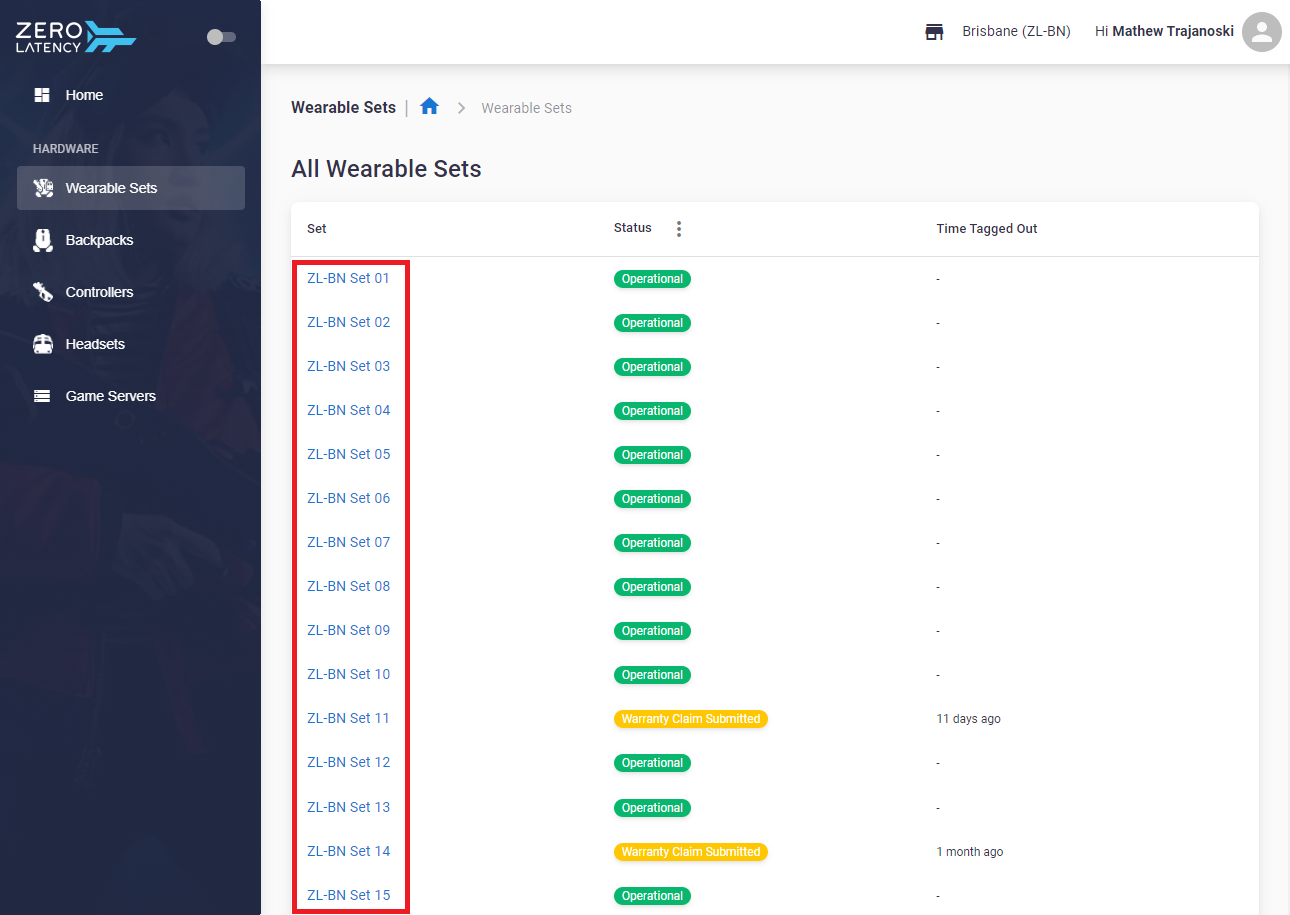Open ZL-BN Set 08 link
The width and height of the screenshot is (1290, 915).
tap(348, 586)
